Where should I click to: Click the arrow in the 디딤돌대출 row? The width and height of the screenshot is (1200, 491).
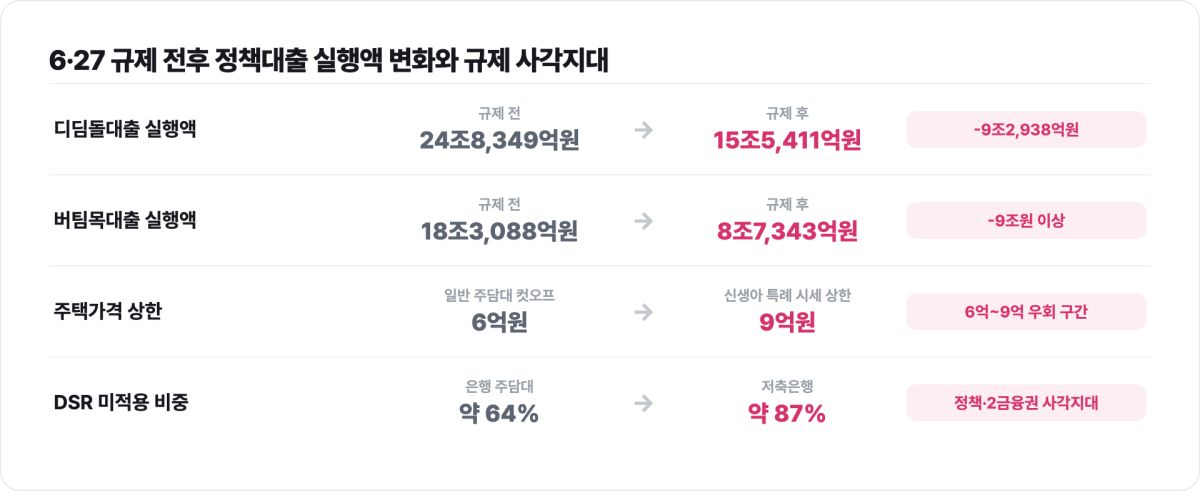tap(644, 130)
